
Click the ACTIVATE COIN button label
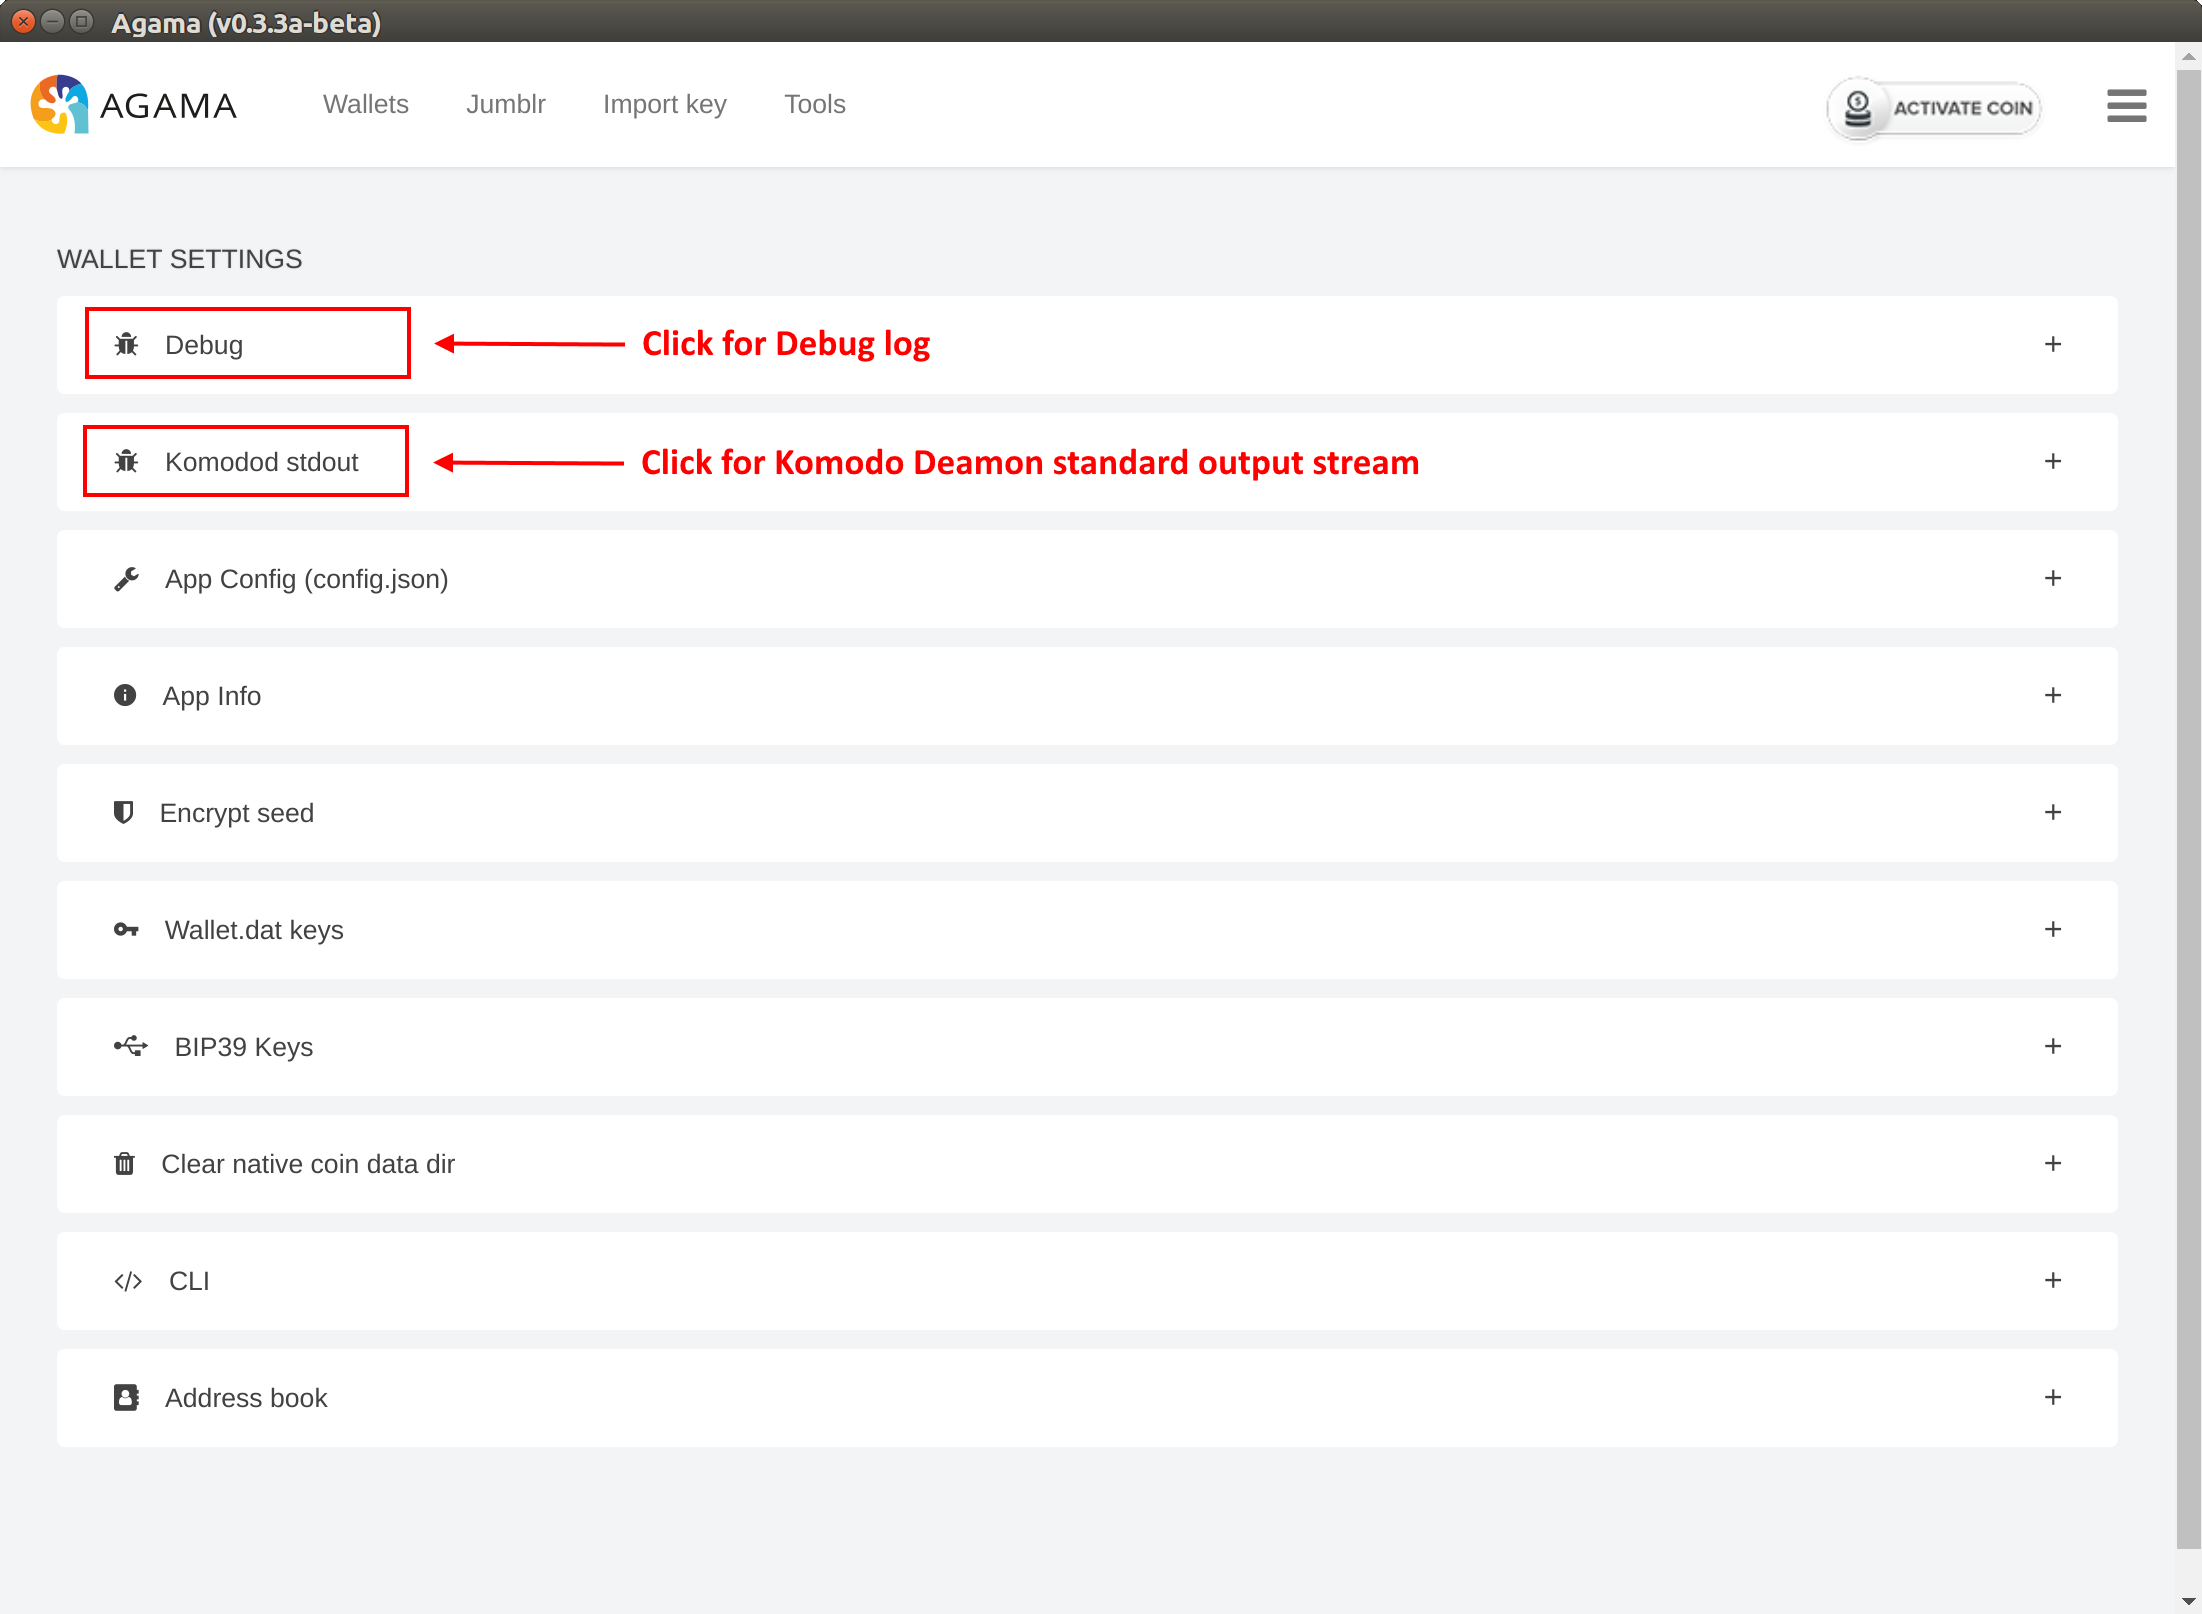click(1963, 108)
